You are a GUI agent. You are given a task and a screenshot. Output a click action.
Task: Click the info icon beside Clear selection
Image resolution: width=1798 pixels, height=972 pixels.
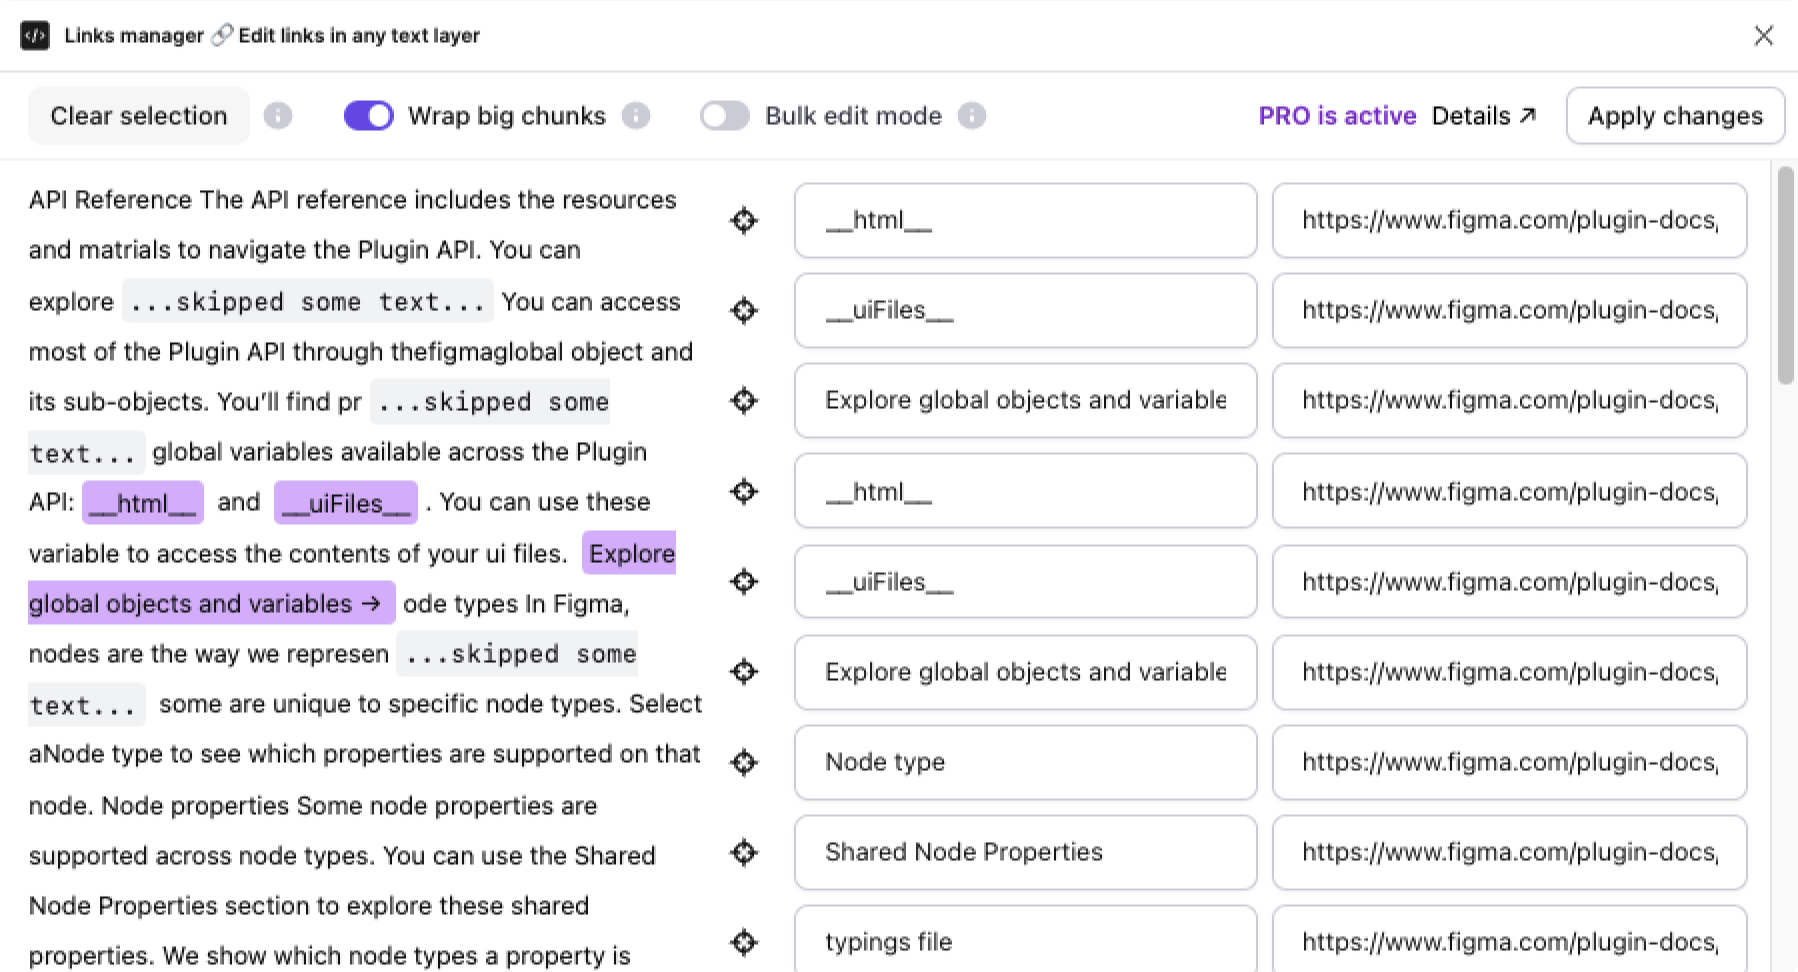[277, 115]
